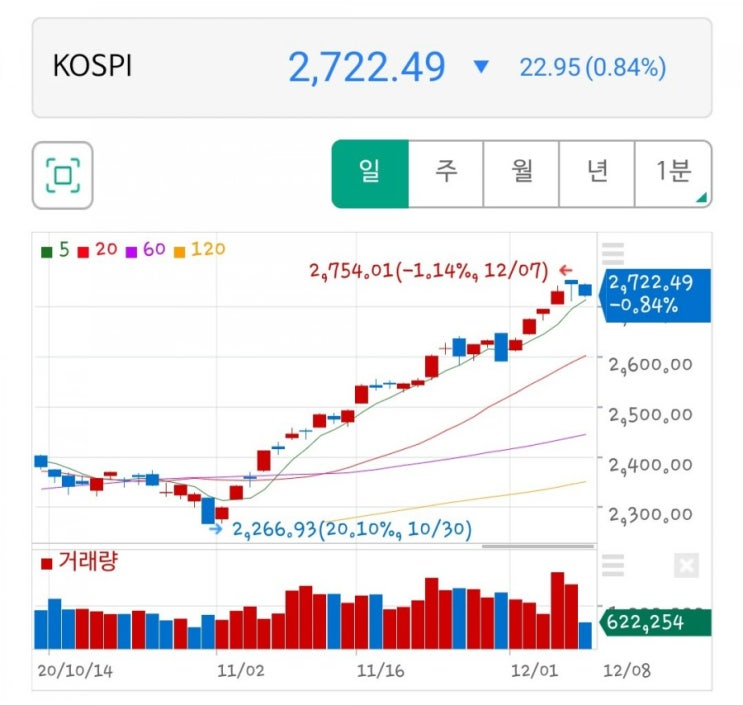
Task: Click the 2,400.00 price axis label
Action: tap(651, 465)
